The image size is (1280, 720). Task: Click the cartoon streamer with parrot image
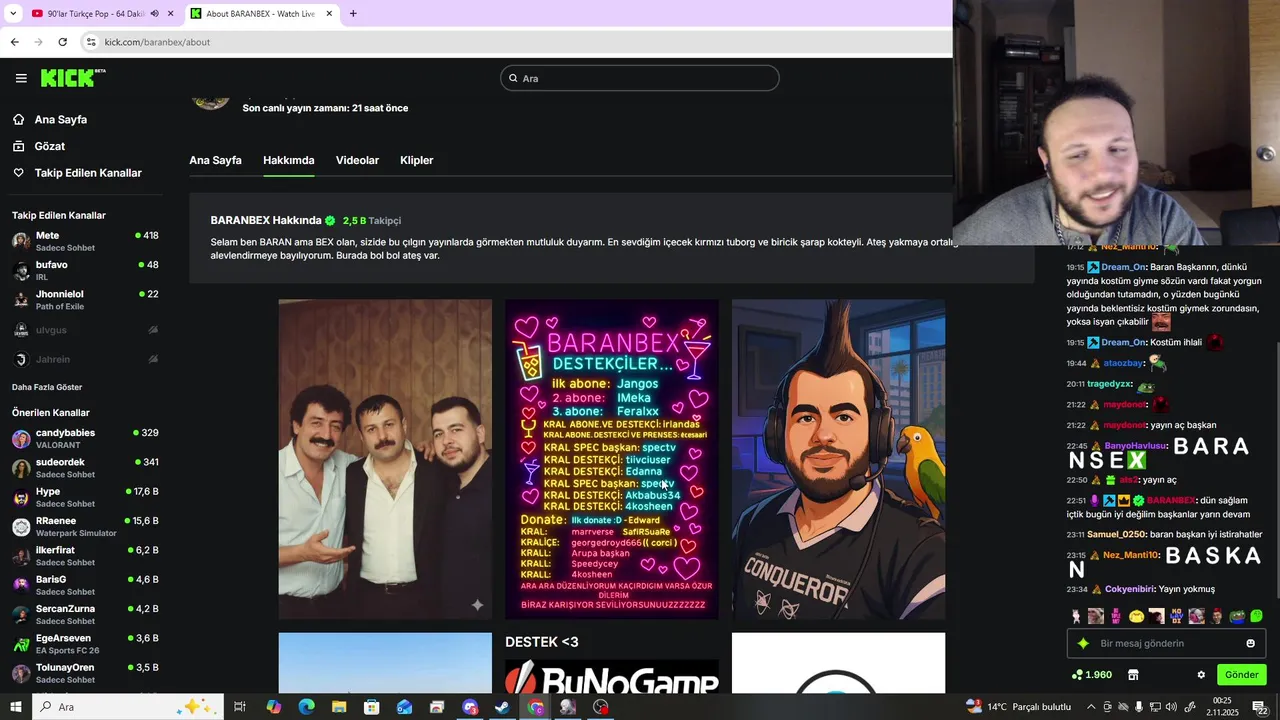838,459
